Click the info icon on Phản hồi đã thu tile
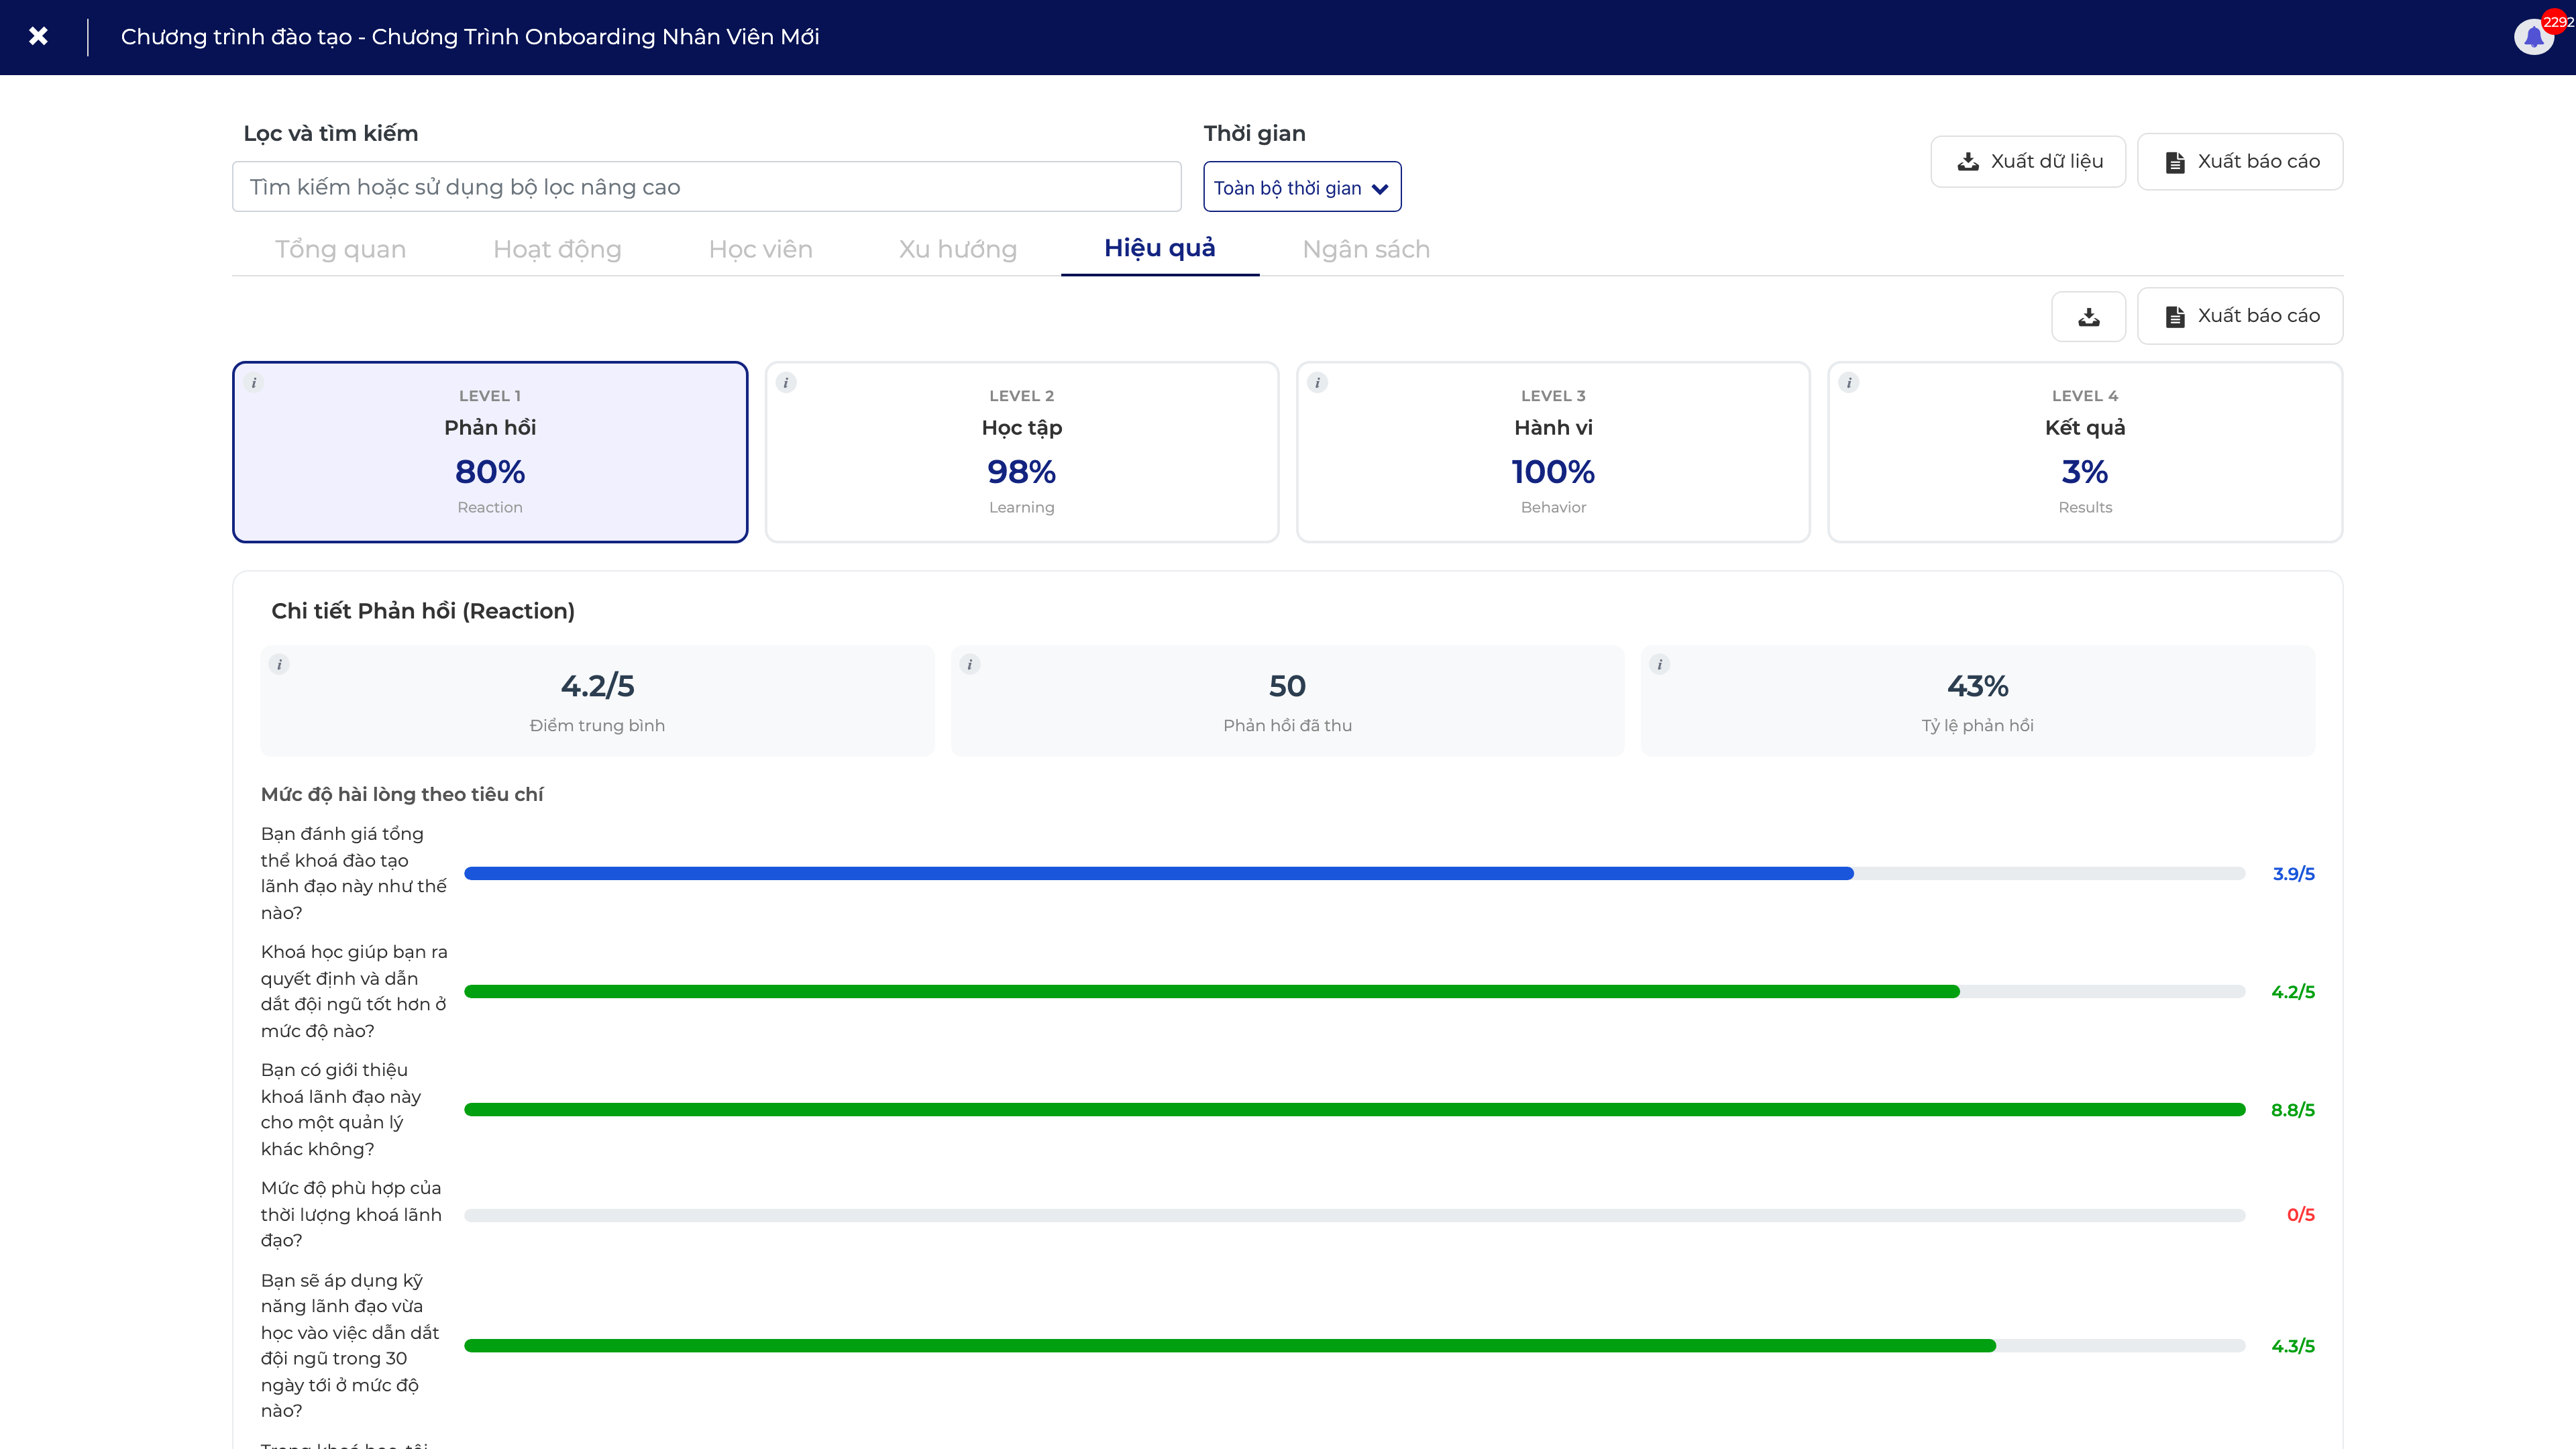The image size is (2576, 1449). [x=969, y=664]
